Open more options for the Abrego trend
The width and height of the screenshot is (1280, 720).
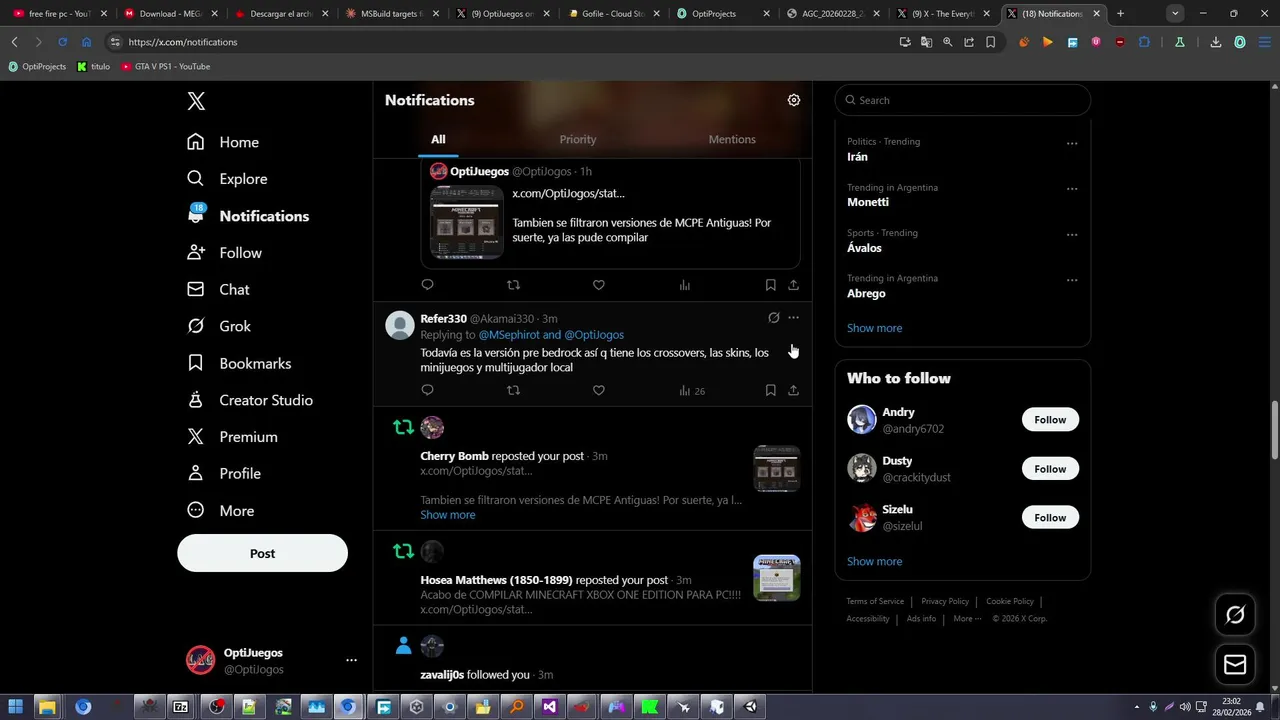1072,280
